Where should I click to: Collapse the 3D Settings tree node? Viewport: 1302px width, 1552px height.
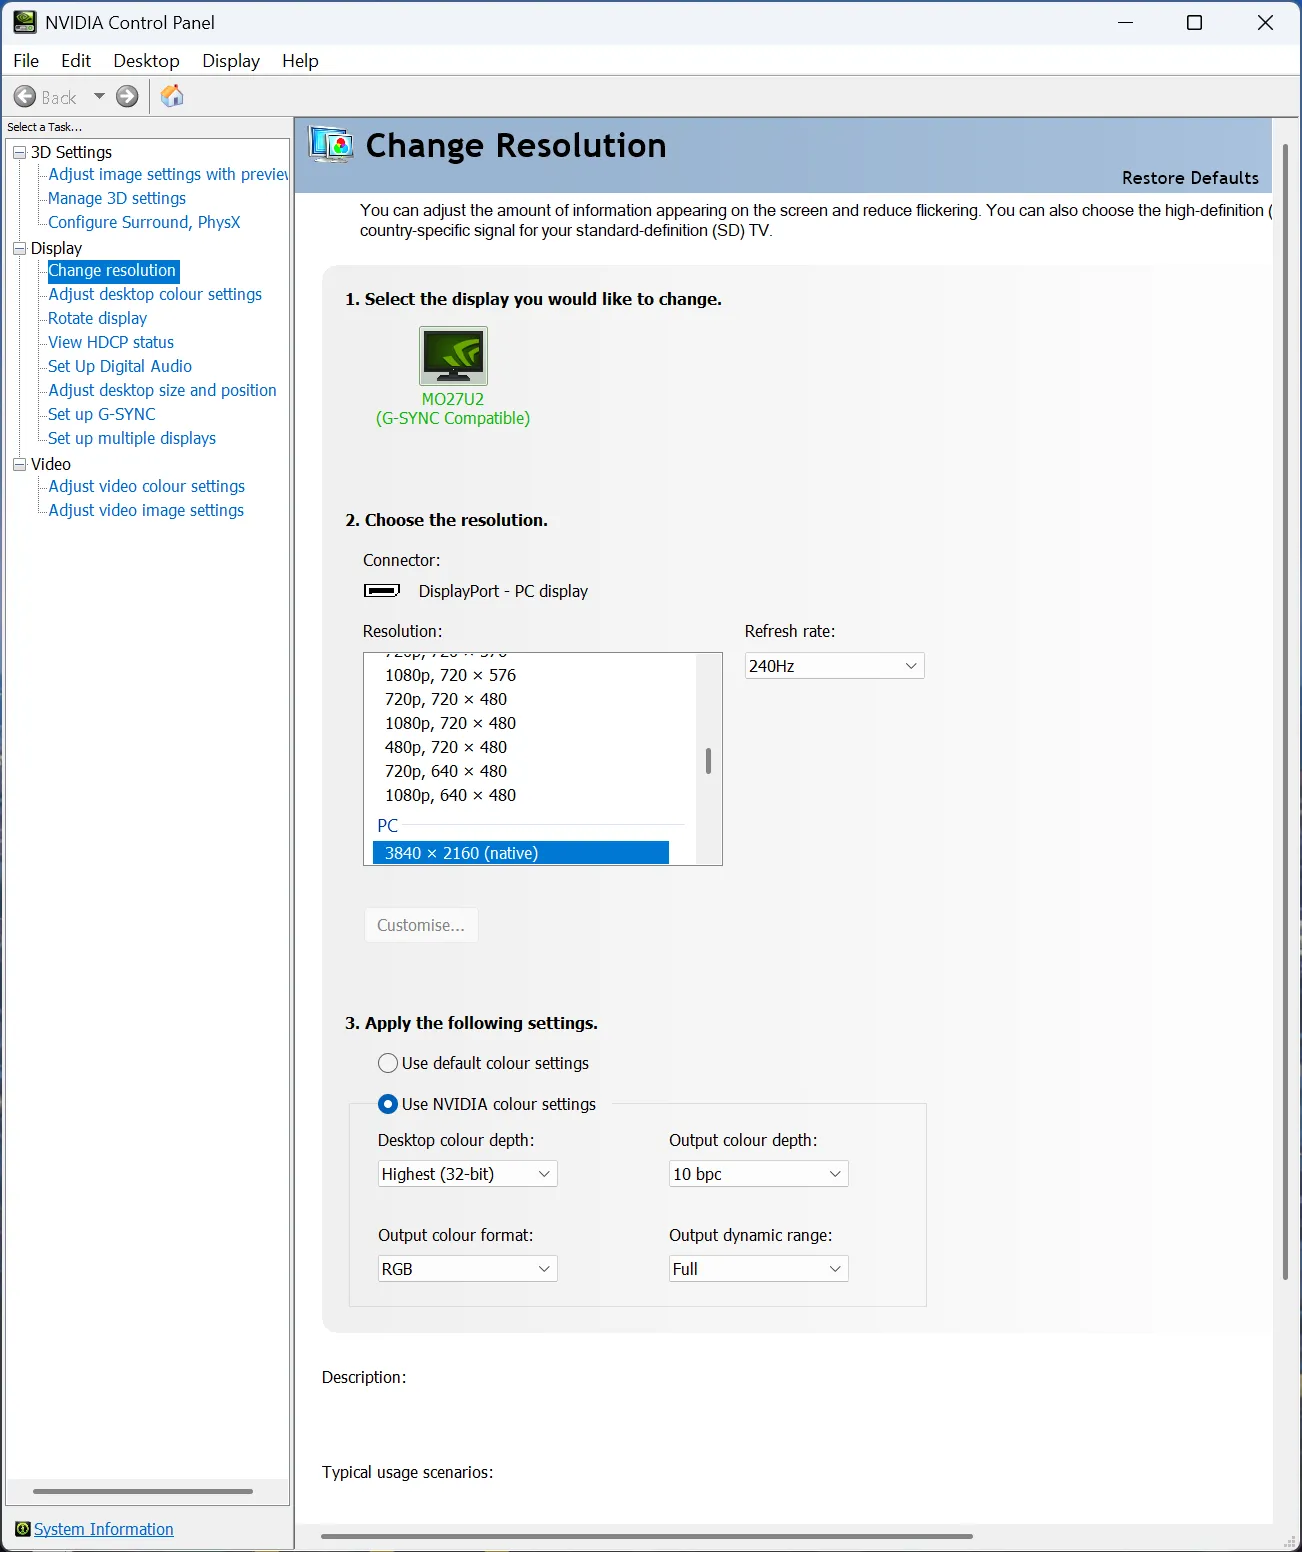[x=19, y=152]
